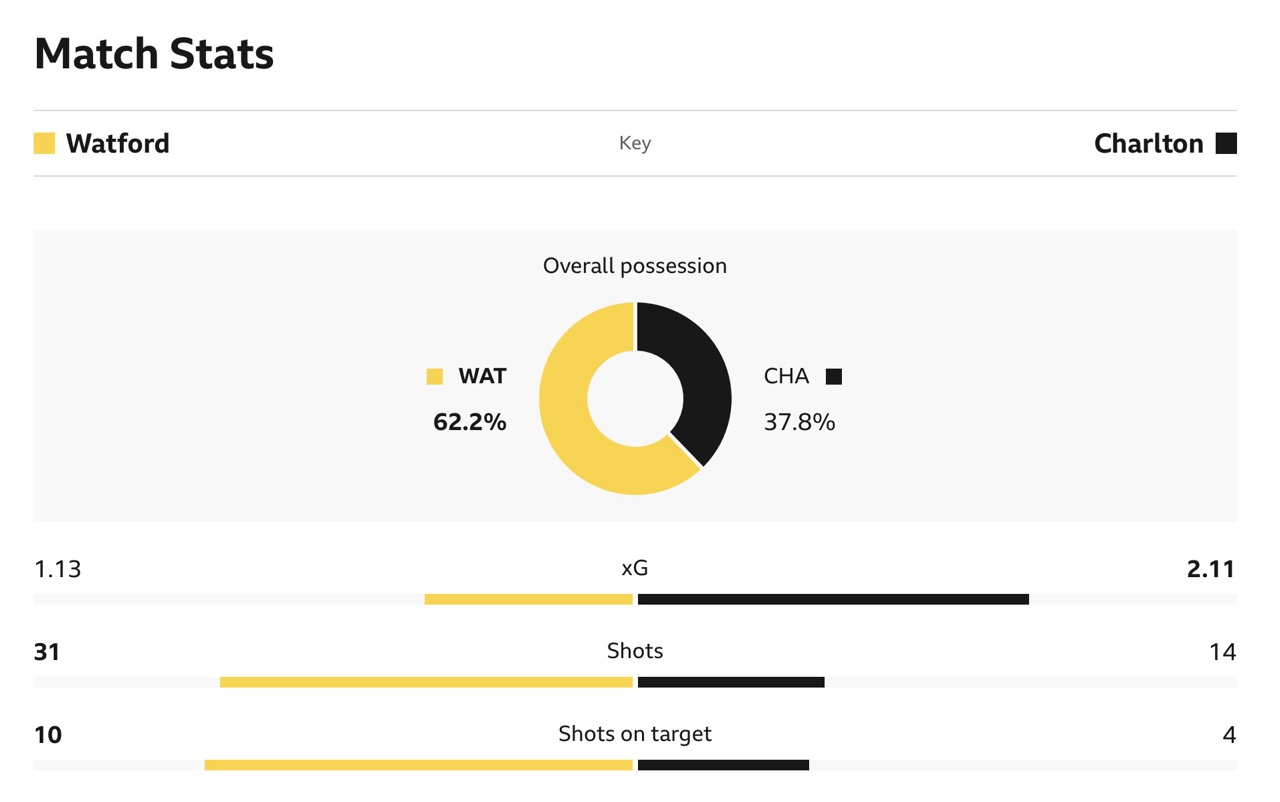Click the black Charlton possession donut segment
Viewport: 1280px width, 802px height.
(700, 370)
